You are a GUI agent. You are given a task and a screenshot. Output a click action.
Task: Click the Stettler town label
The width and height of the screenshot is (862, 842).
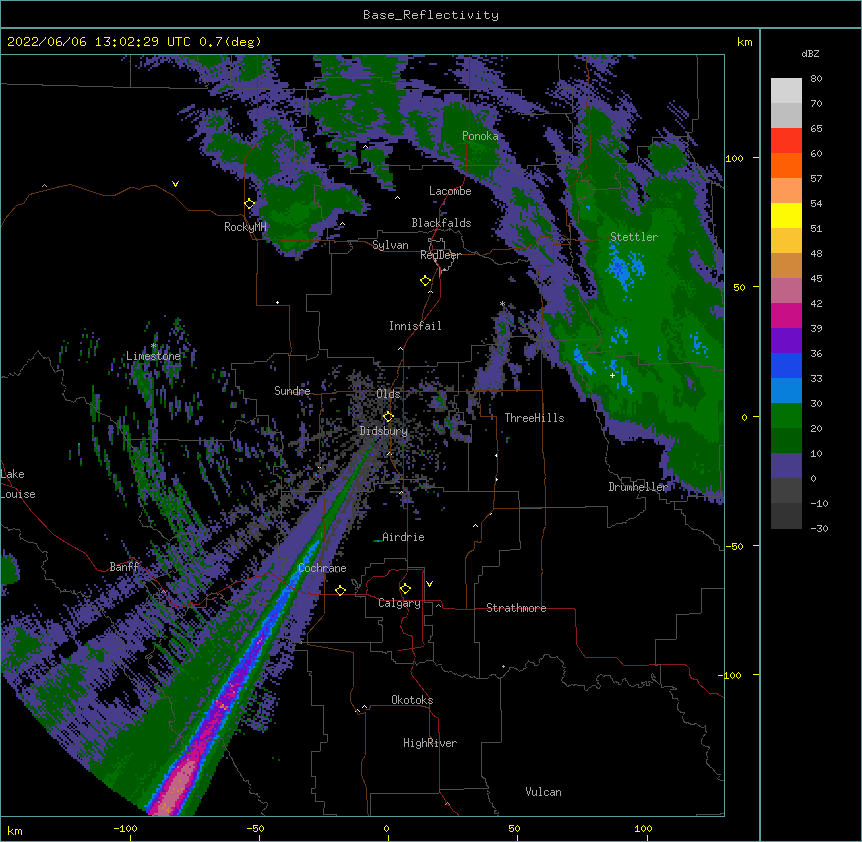click(x=634, y=237)
